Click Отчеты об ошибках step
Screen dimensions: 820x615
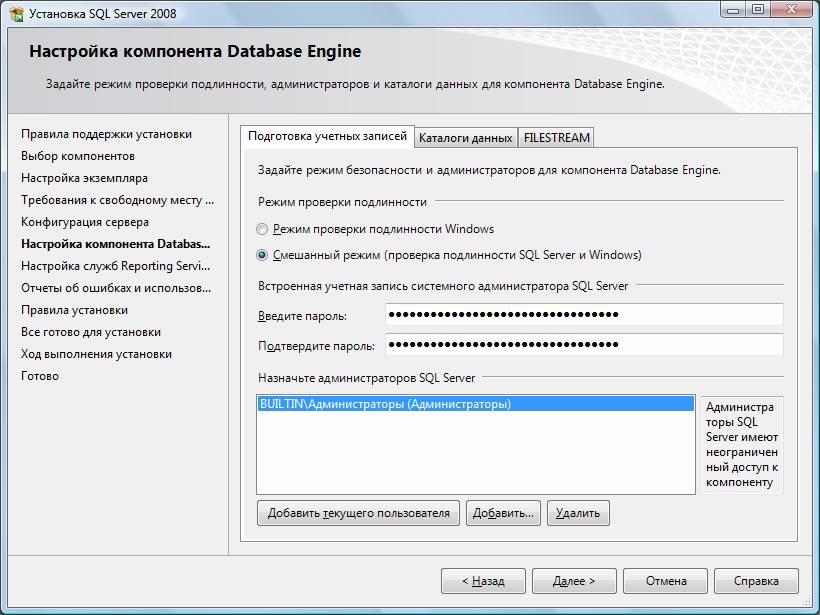tap(116, 288)
